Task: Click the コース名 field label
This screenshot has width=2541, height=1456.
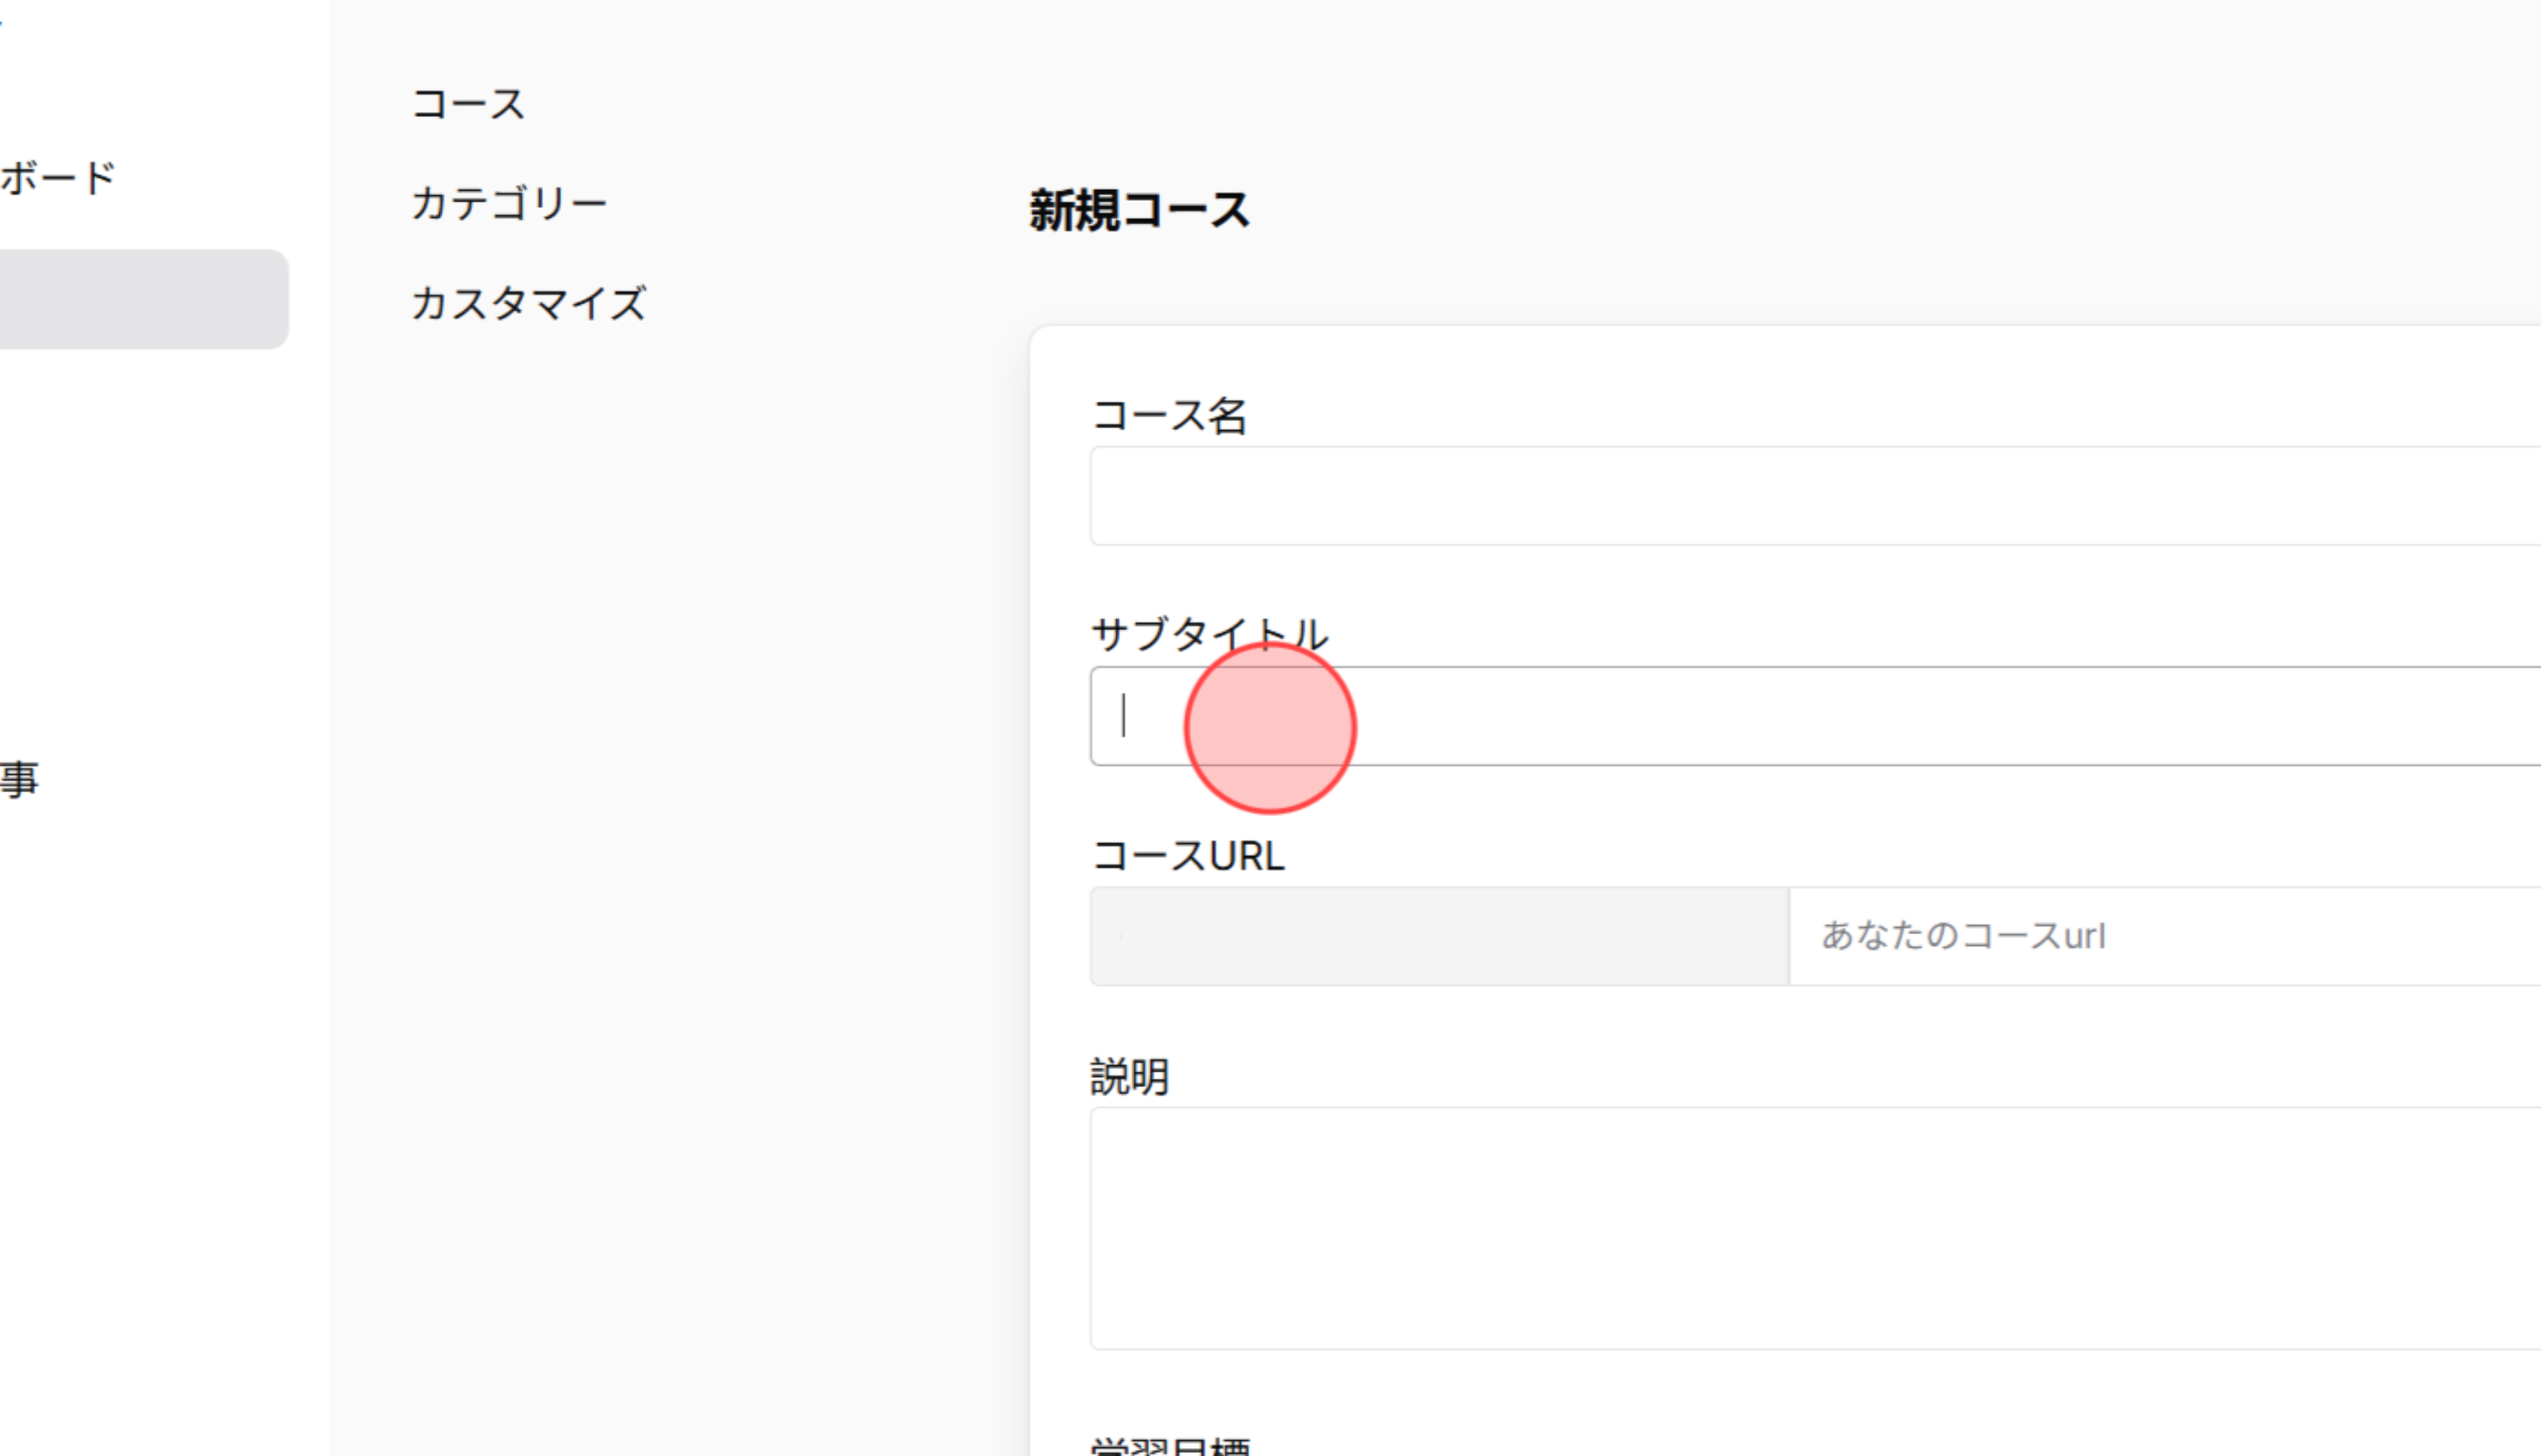Action: click(x=1170, y=414)
